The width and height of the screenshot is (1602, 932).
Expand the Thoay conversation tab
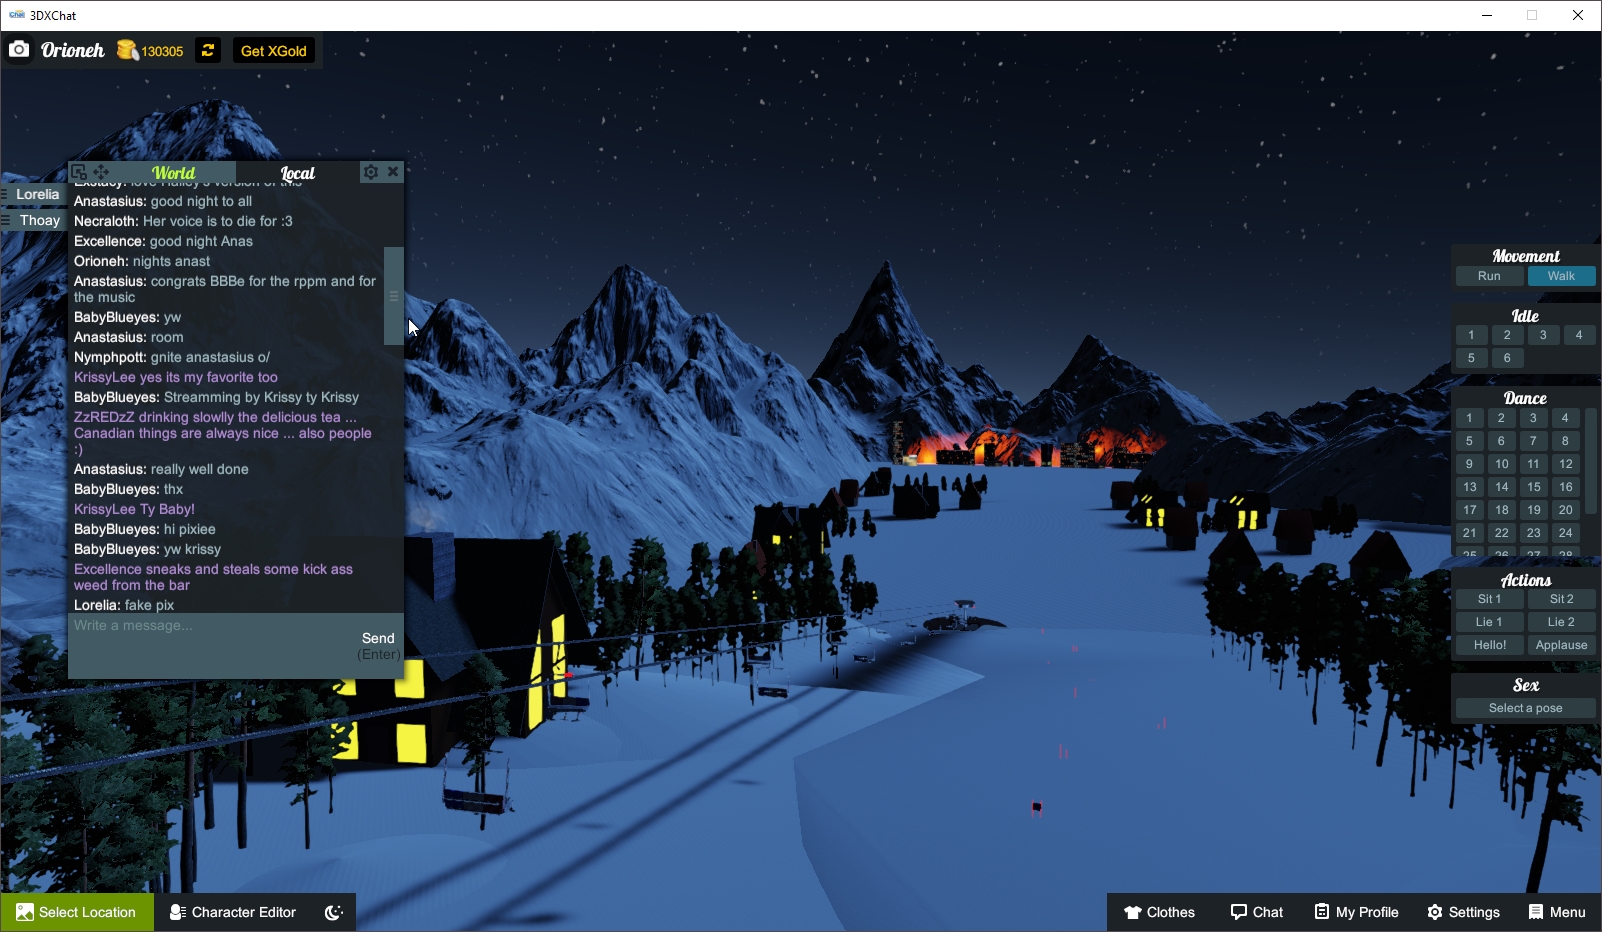tap(38, 220)
